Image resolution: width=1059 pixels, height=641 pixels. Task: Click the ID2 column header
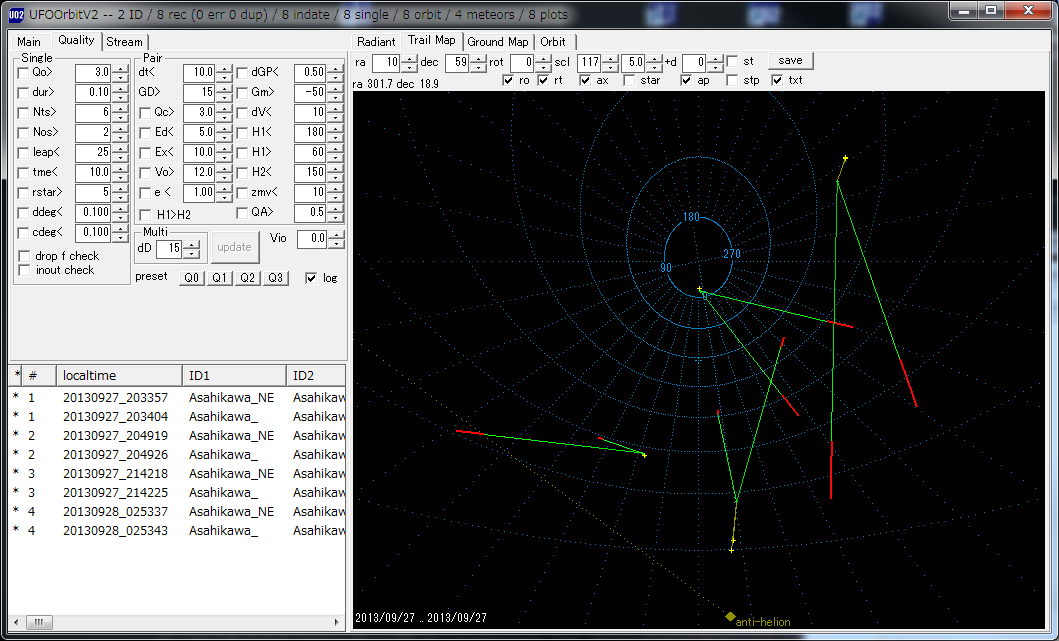click(x=315, y=376)
